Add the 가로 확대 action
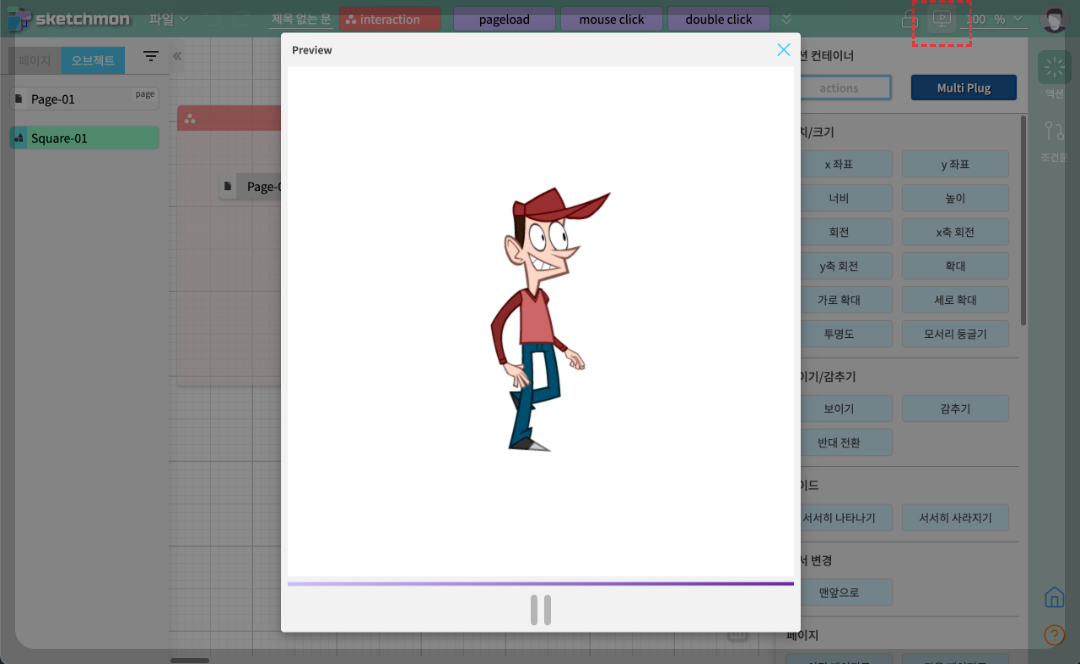 [x=847, y=300]
